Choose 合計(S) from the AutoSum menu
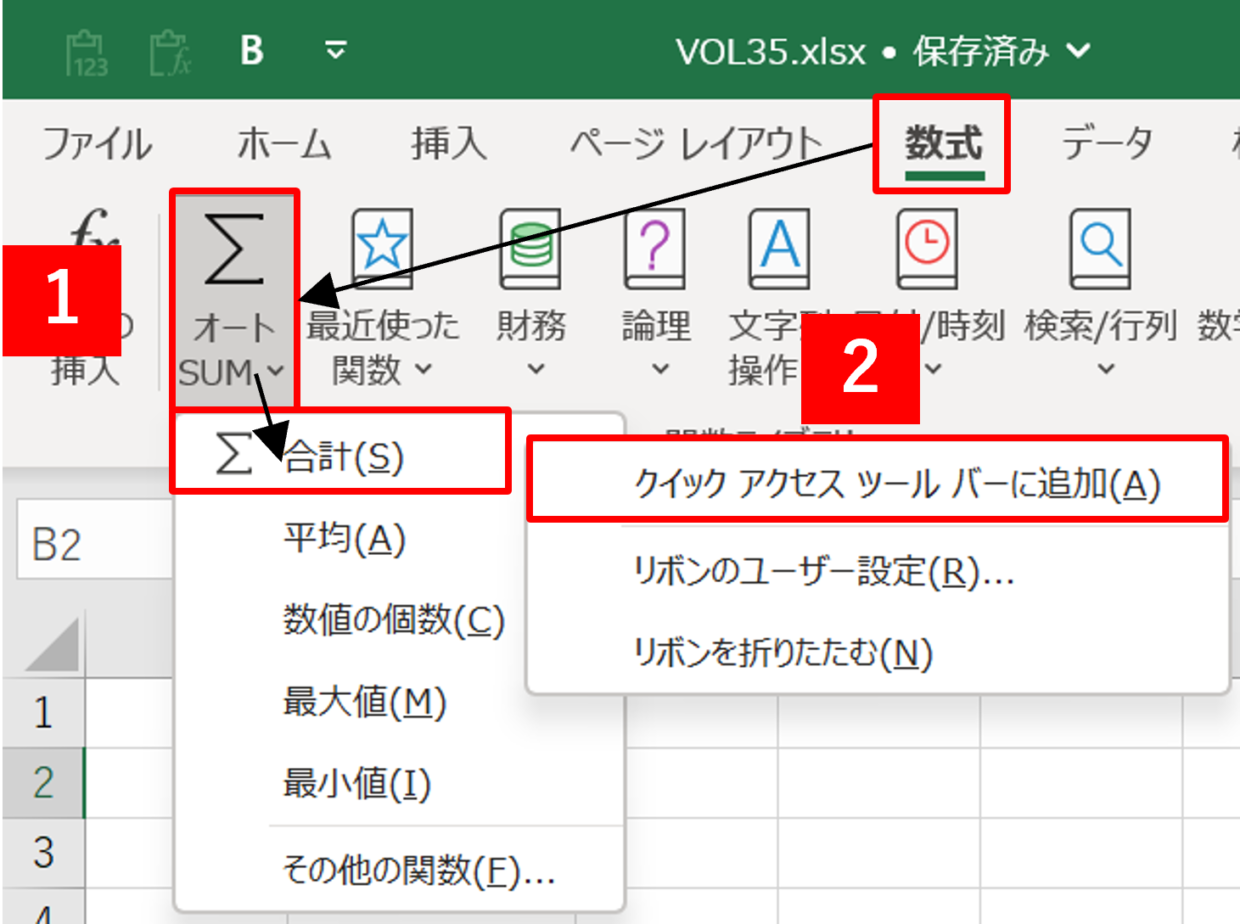Screen dimensions: 1240x924 tap(340, 458)
